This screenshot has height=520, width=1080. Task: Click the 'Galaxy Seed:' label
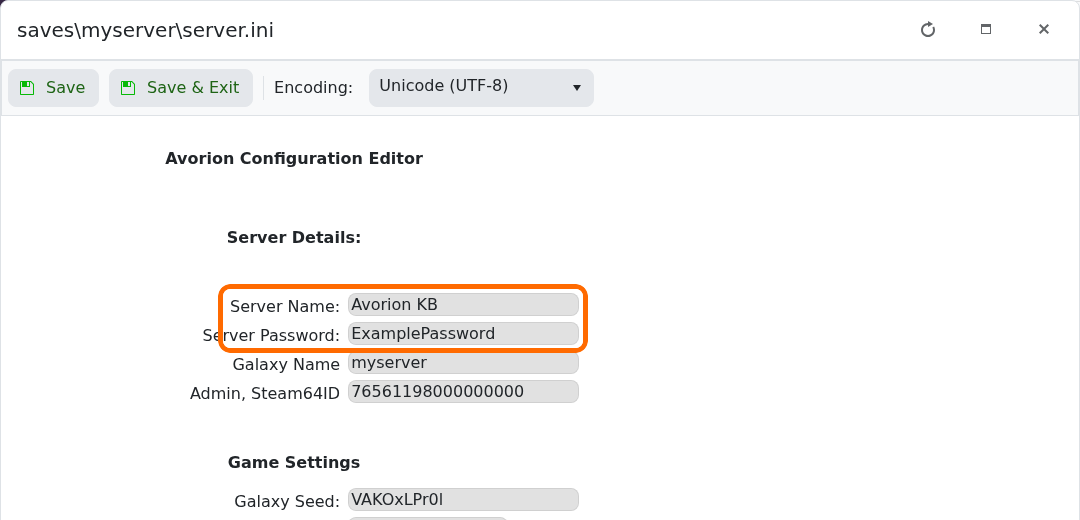pos(287,501)
